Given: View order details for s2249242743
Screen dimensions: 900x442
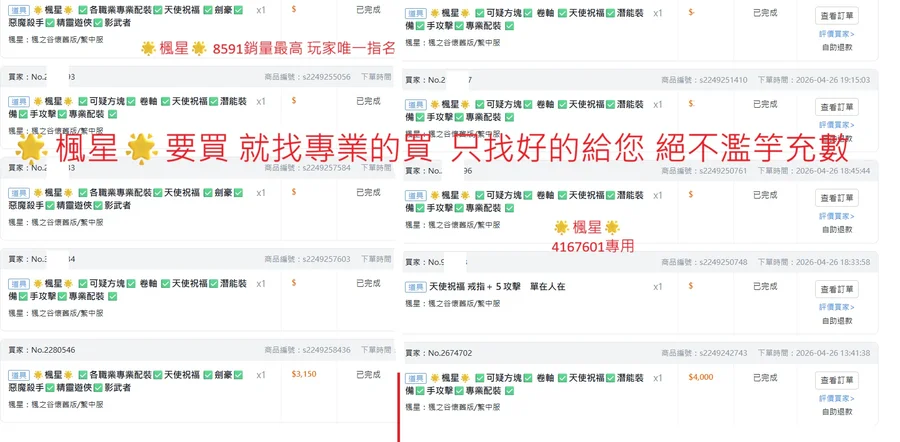Looking at the screenshot, I should point(837,380).
